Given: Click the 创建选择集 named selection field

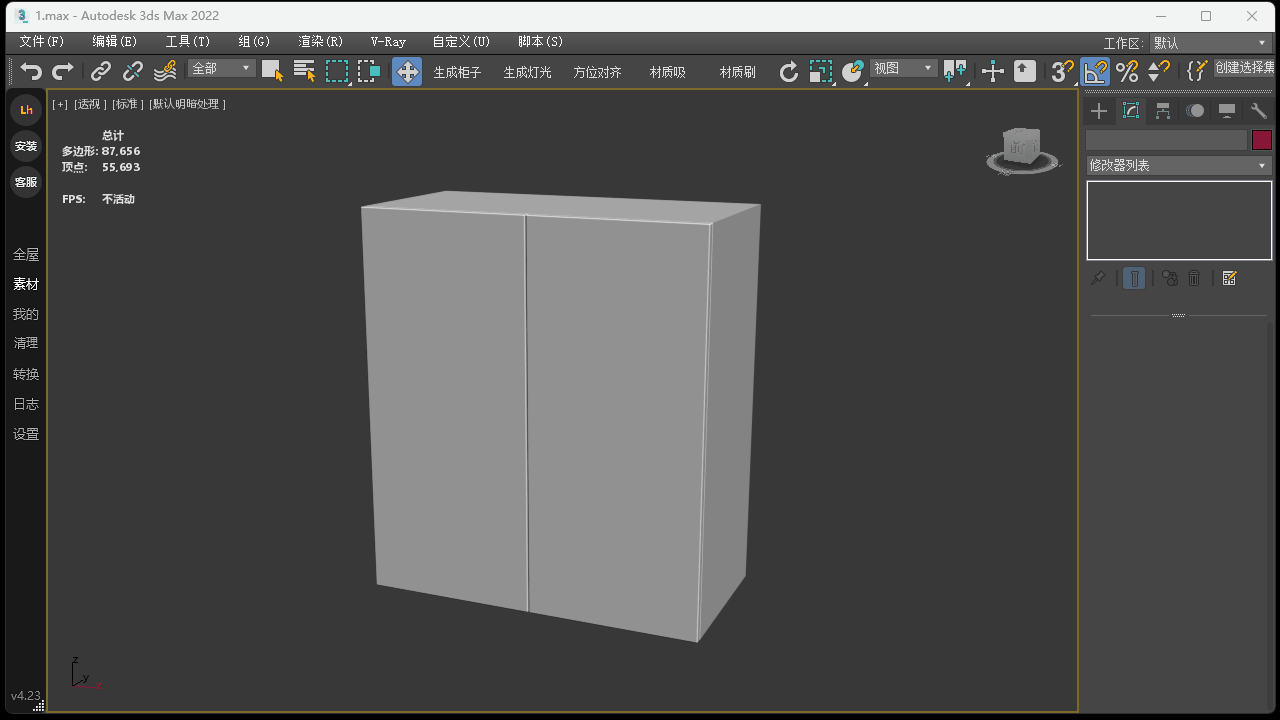Looking at the screenshot, I should 1246,68.
